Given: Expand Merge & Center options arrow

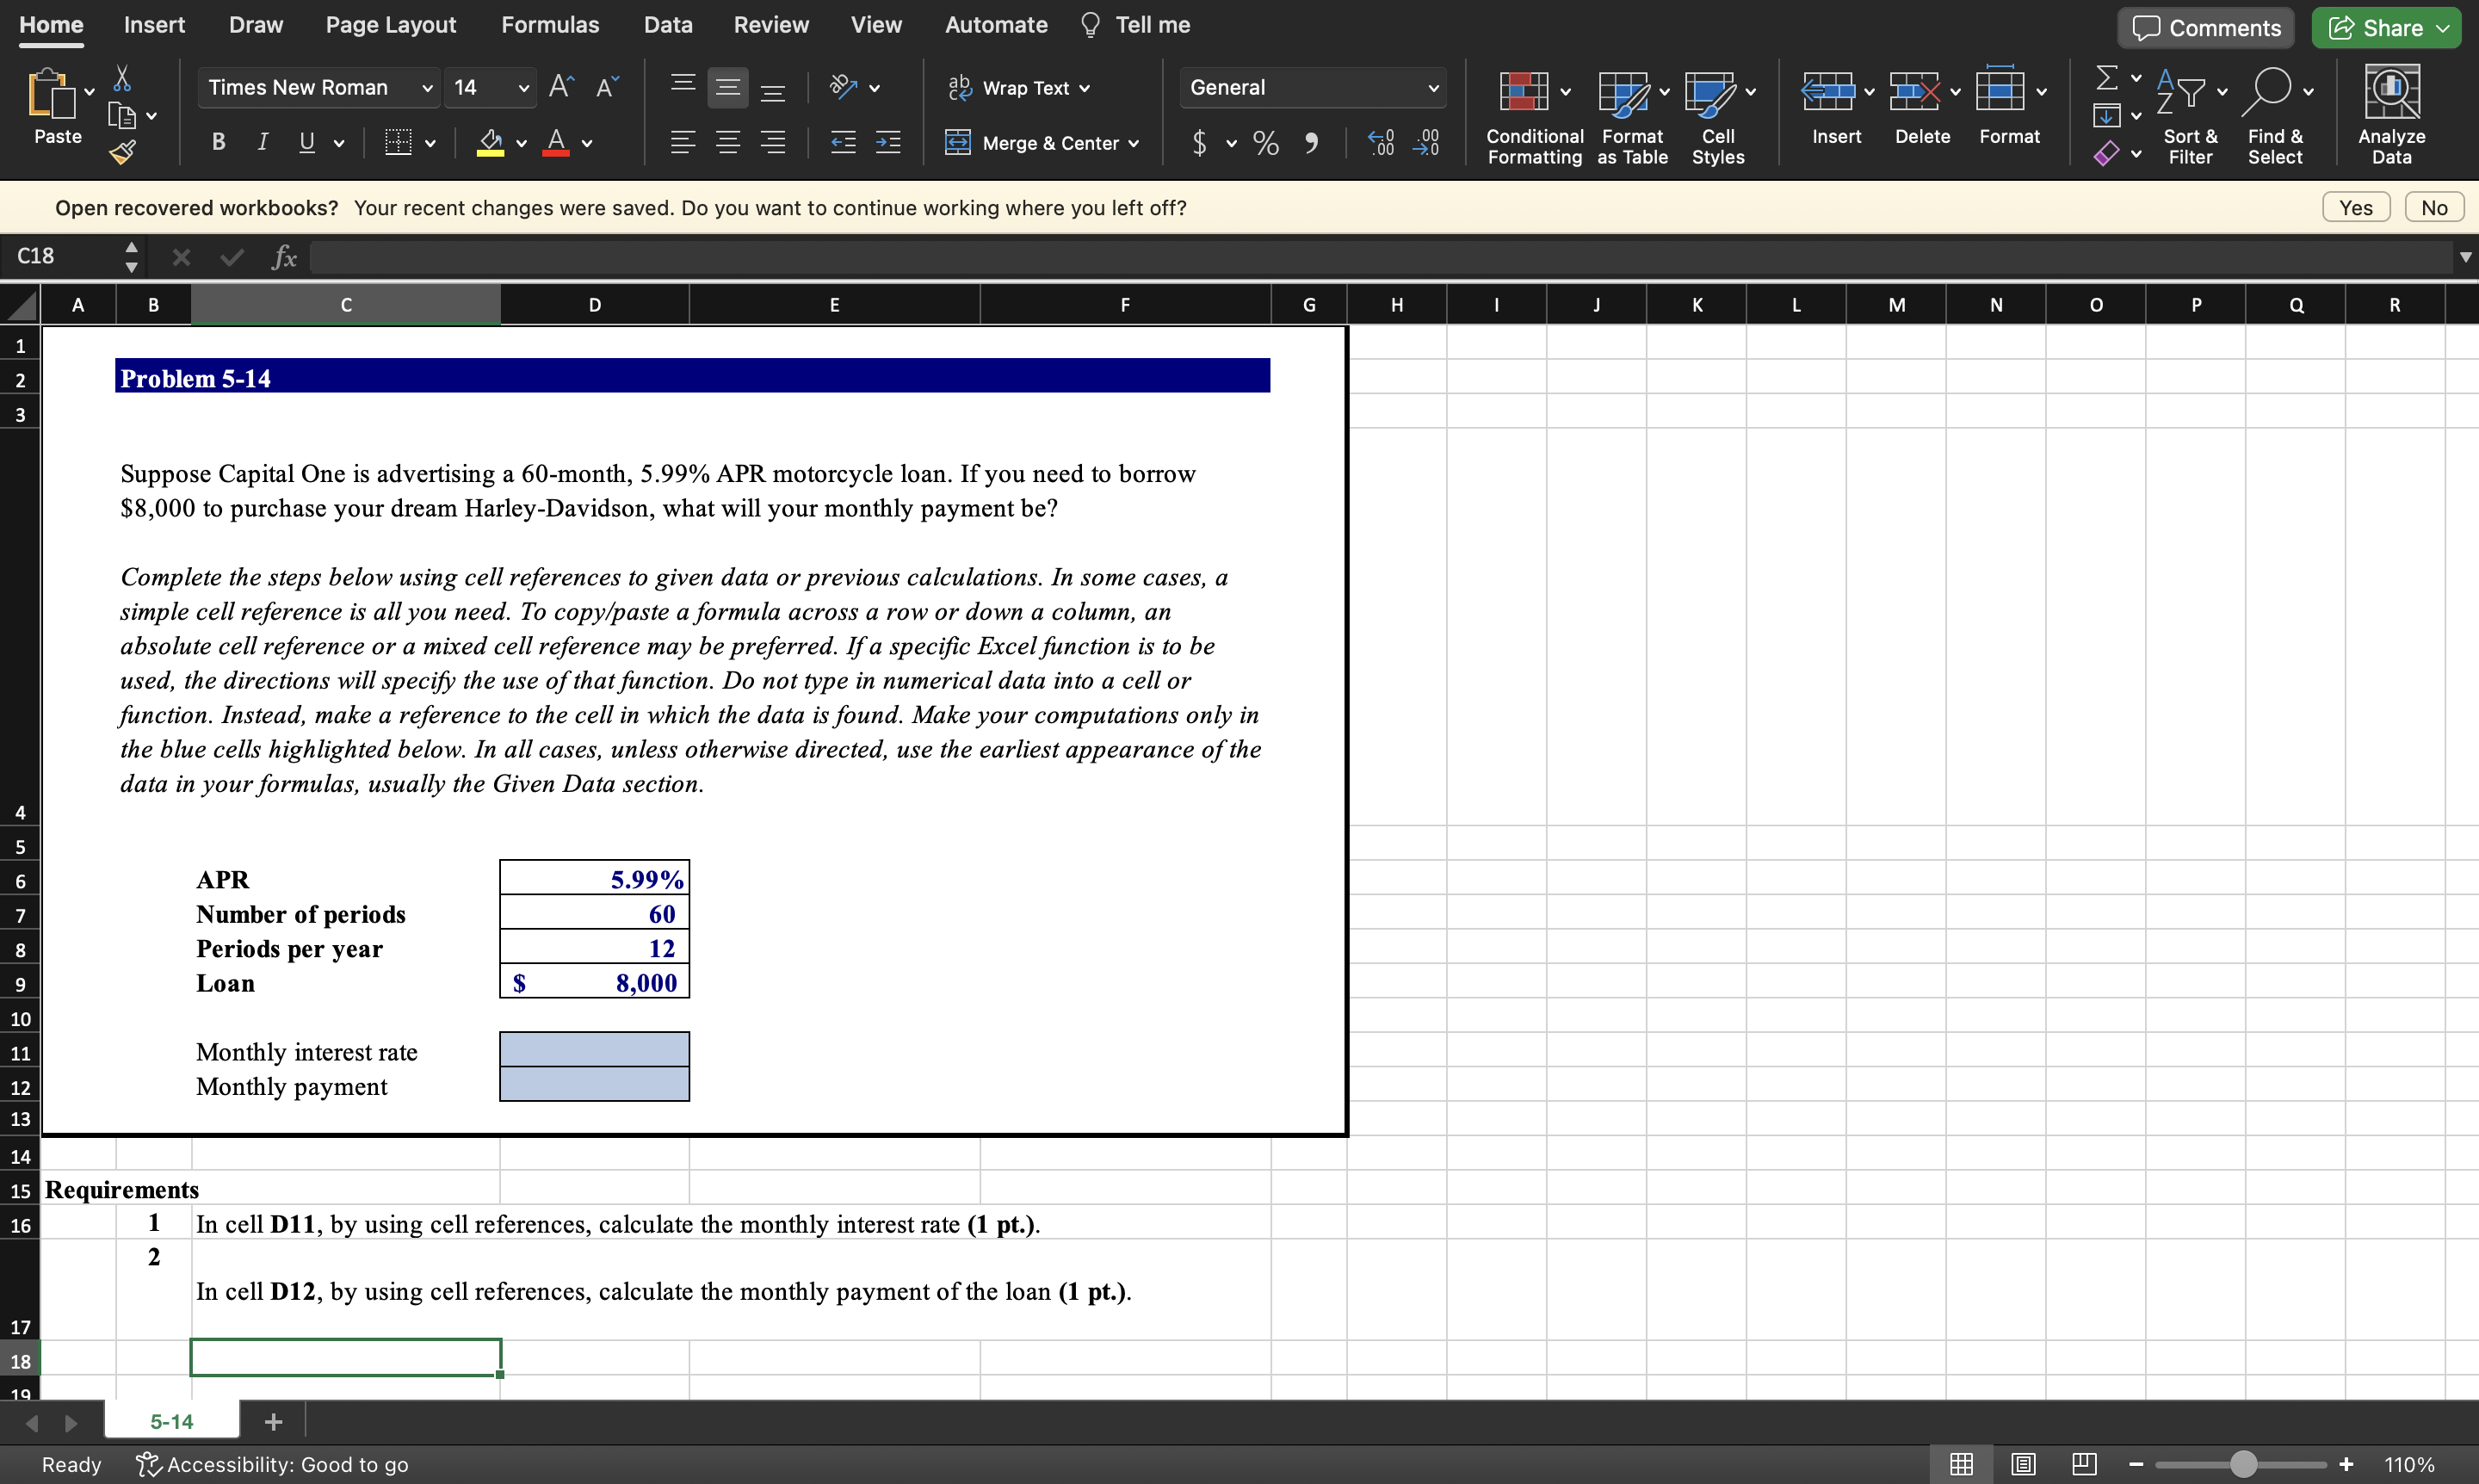Looking at the screenshot, I should point(1134,143).
